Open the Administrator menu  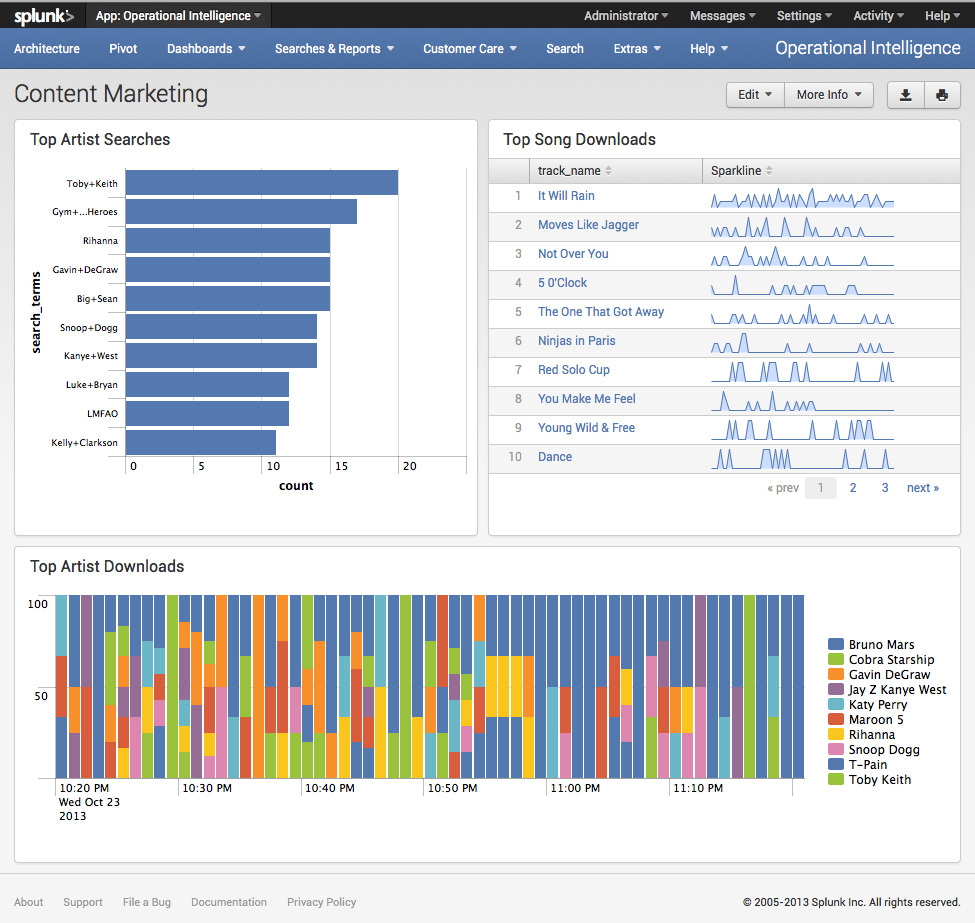click(626, 16)
